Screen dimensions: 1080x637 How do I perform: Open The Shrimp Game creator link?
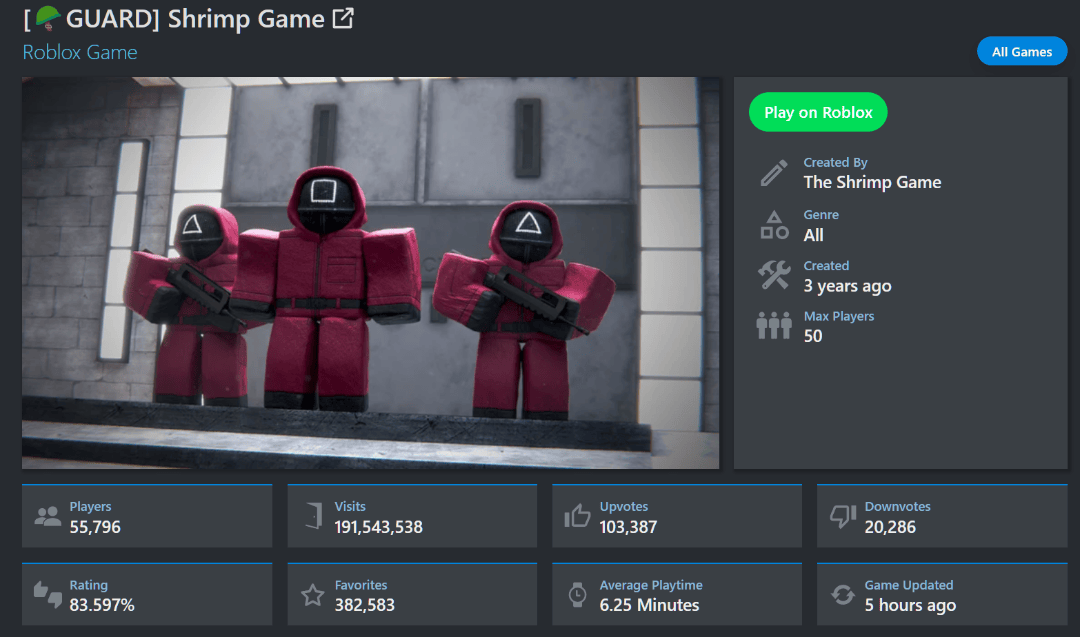[872, 182]
